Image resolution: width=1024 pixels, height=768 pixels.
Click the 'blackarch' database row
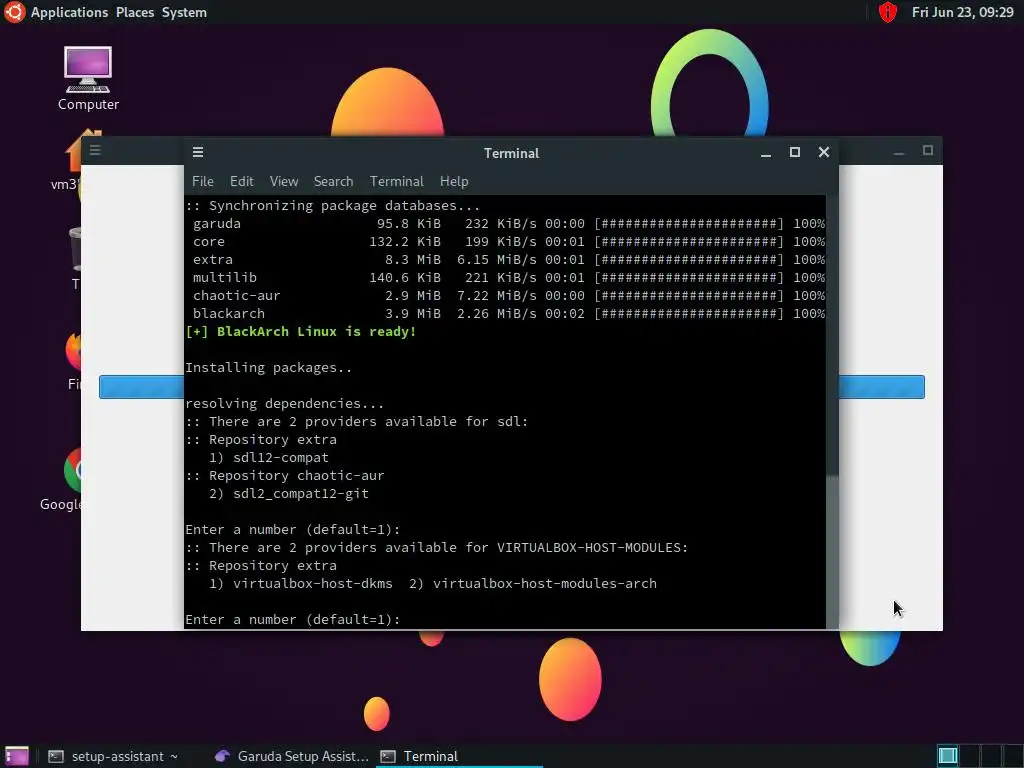[x=505, y=313]
